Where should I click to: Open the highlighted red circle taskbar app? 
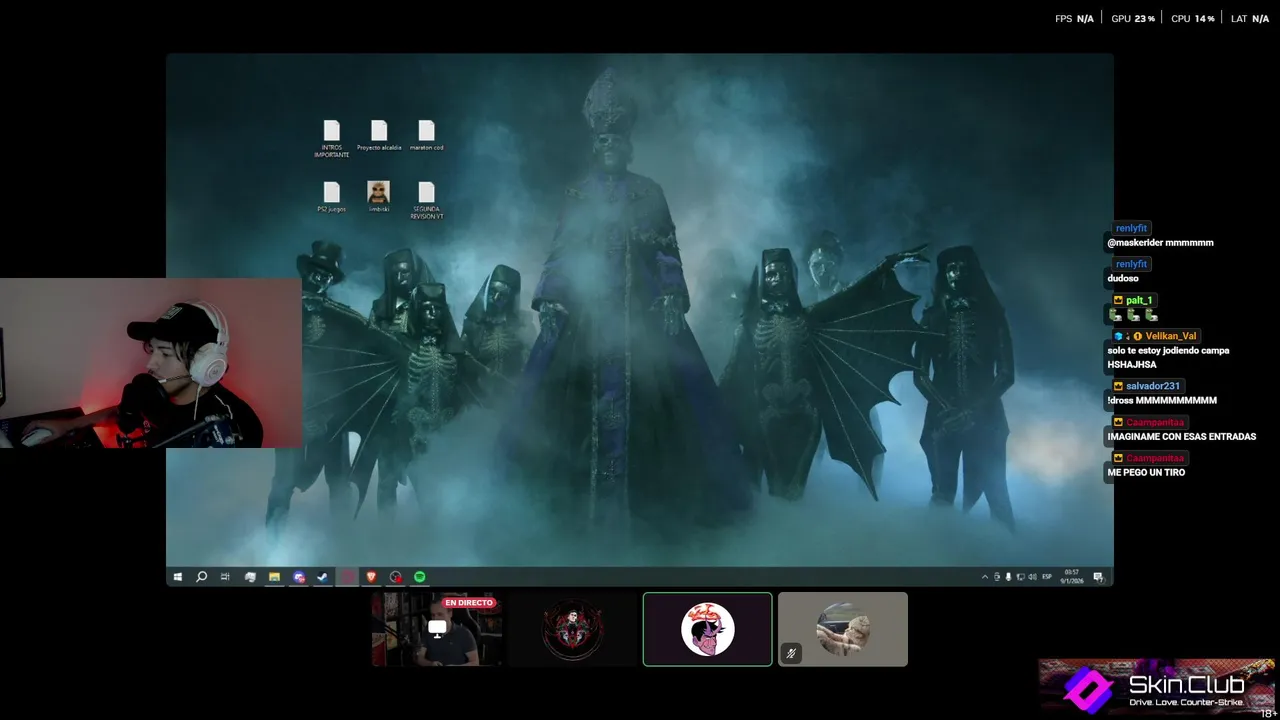[x=347, y=577]
